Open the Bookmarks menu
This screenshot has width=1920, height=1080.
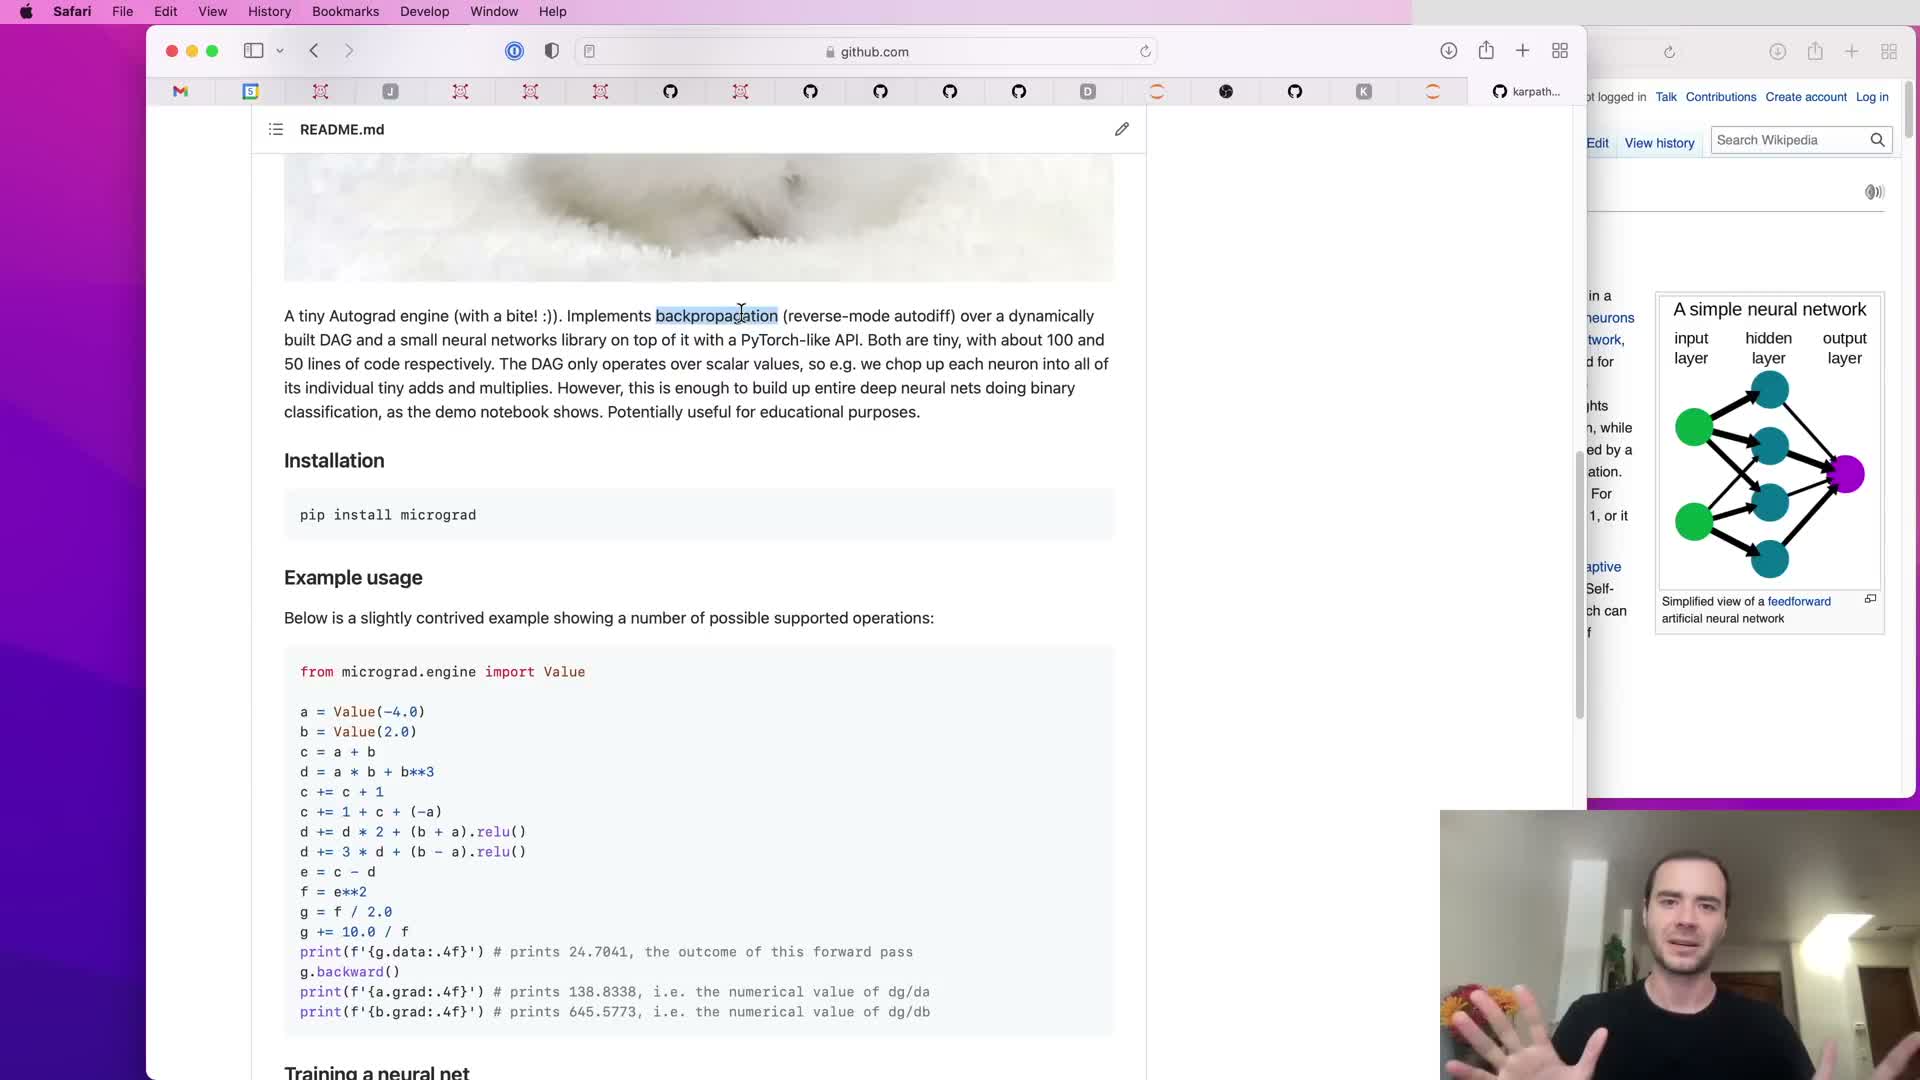345,12
